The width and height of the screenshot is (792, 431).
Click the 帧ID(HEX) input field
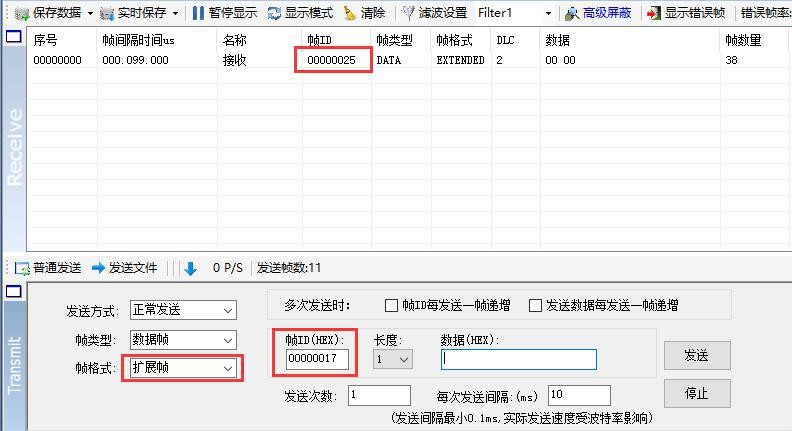317,359
